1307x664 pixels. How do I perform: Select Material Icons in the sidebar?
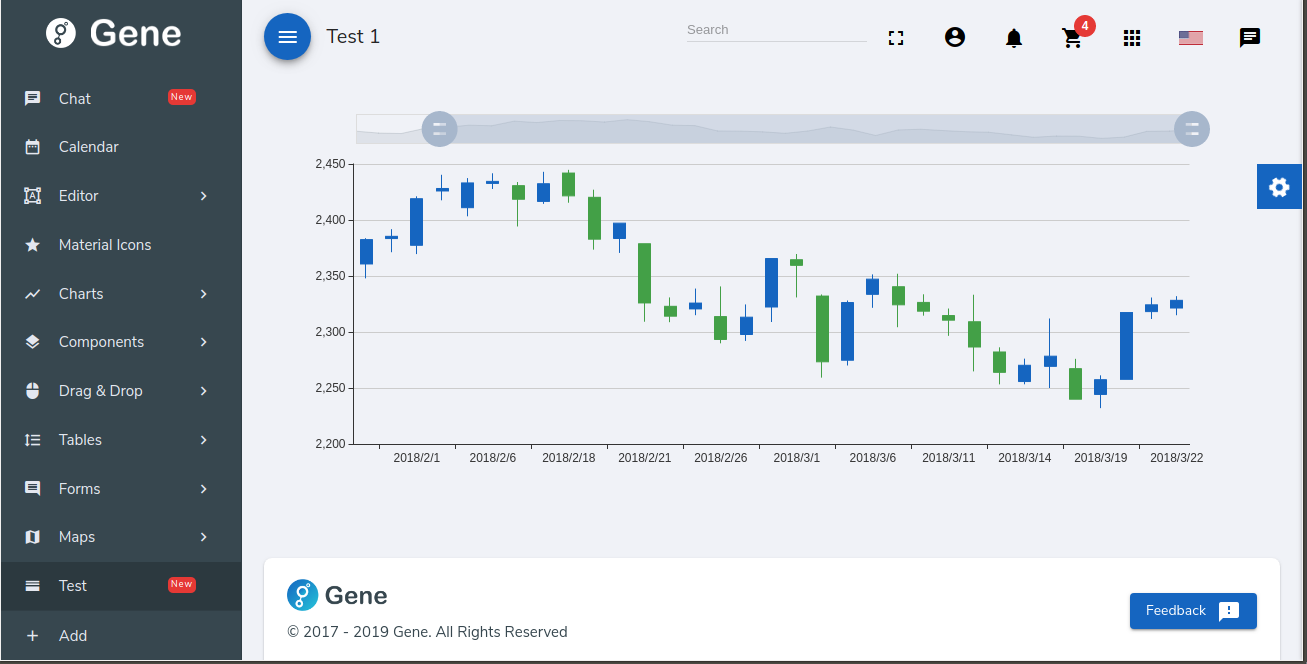[x=105, y=244]
